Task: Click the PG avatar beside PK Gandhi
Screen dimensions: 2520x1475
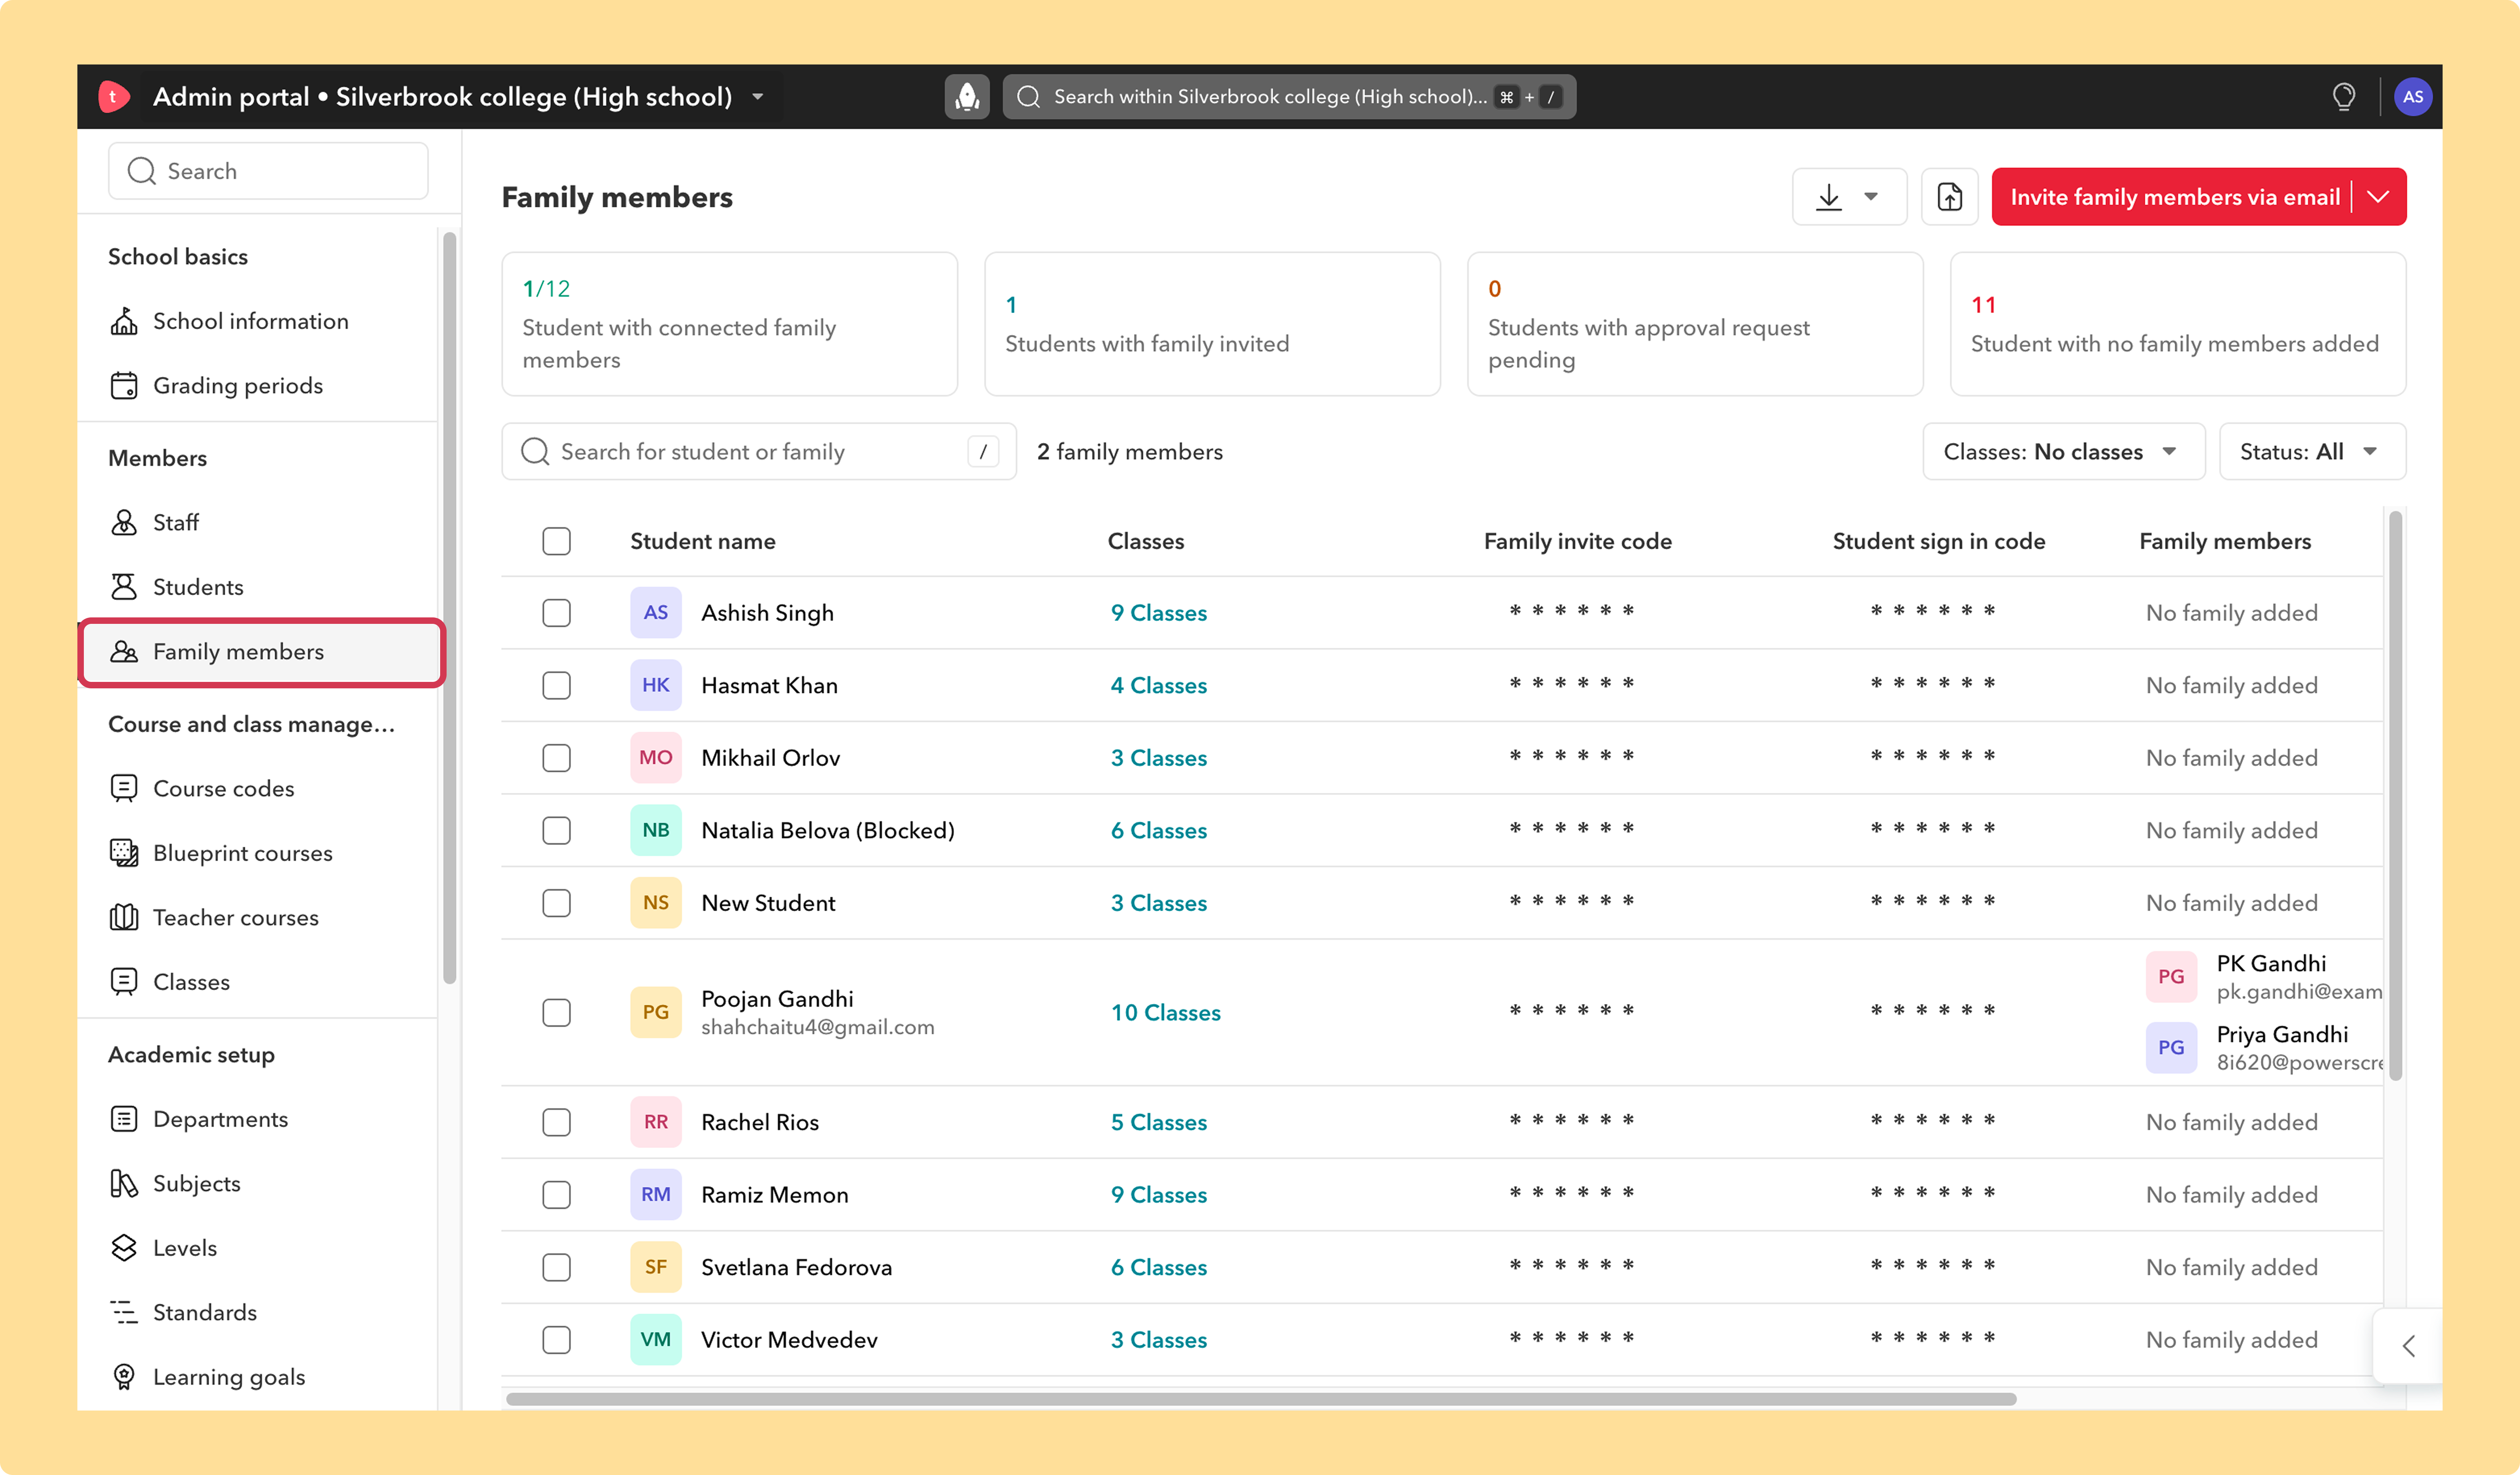Action: coord(2171,977)
